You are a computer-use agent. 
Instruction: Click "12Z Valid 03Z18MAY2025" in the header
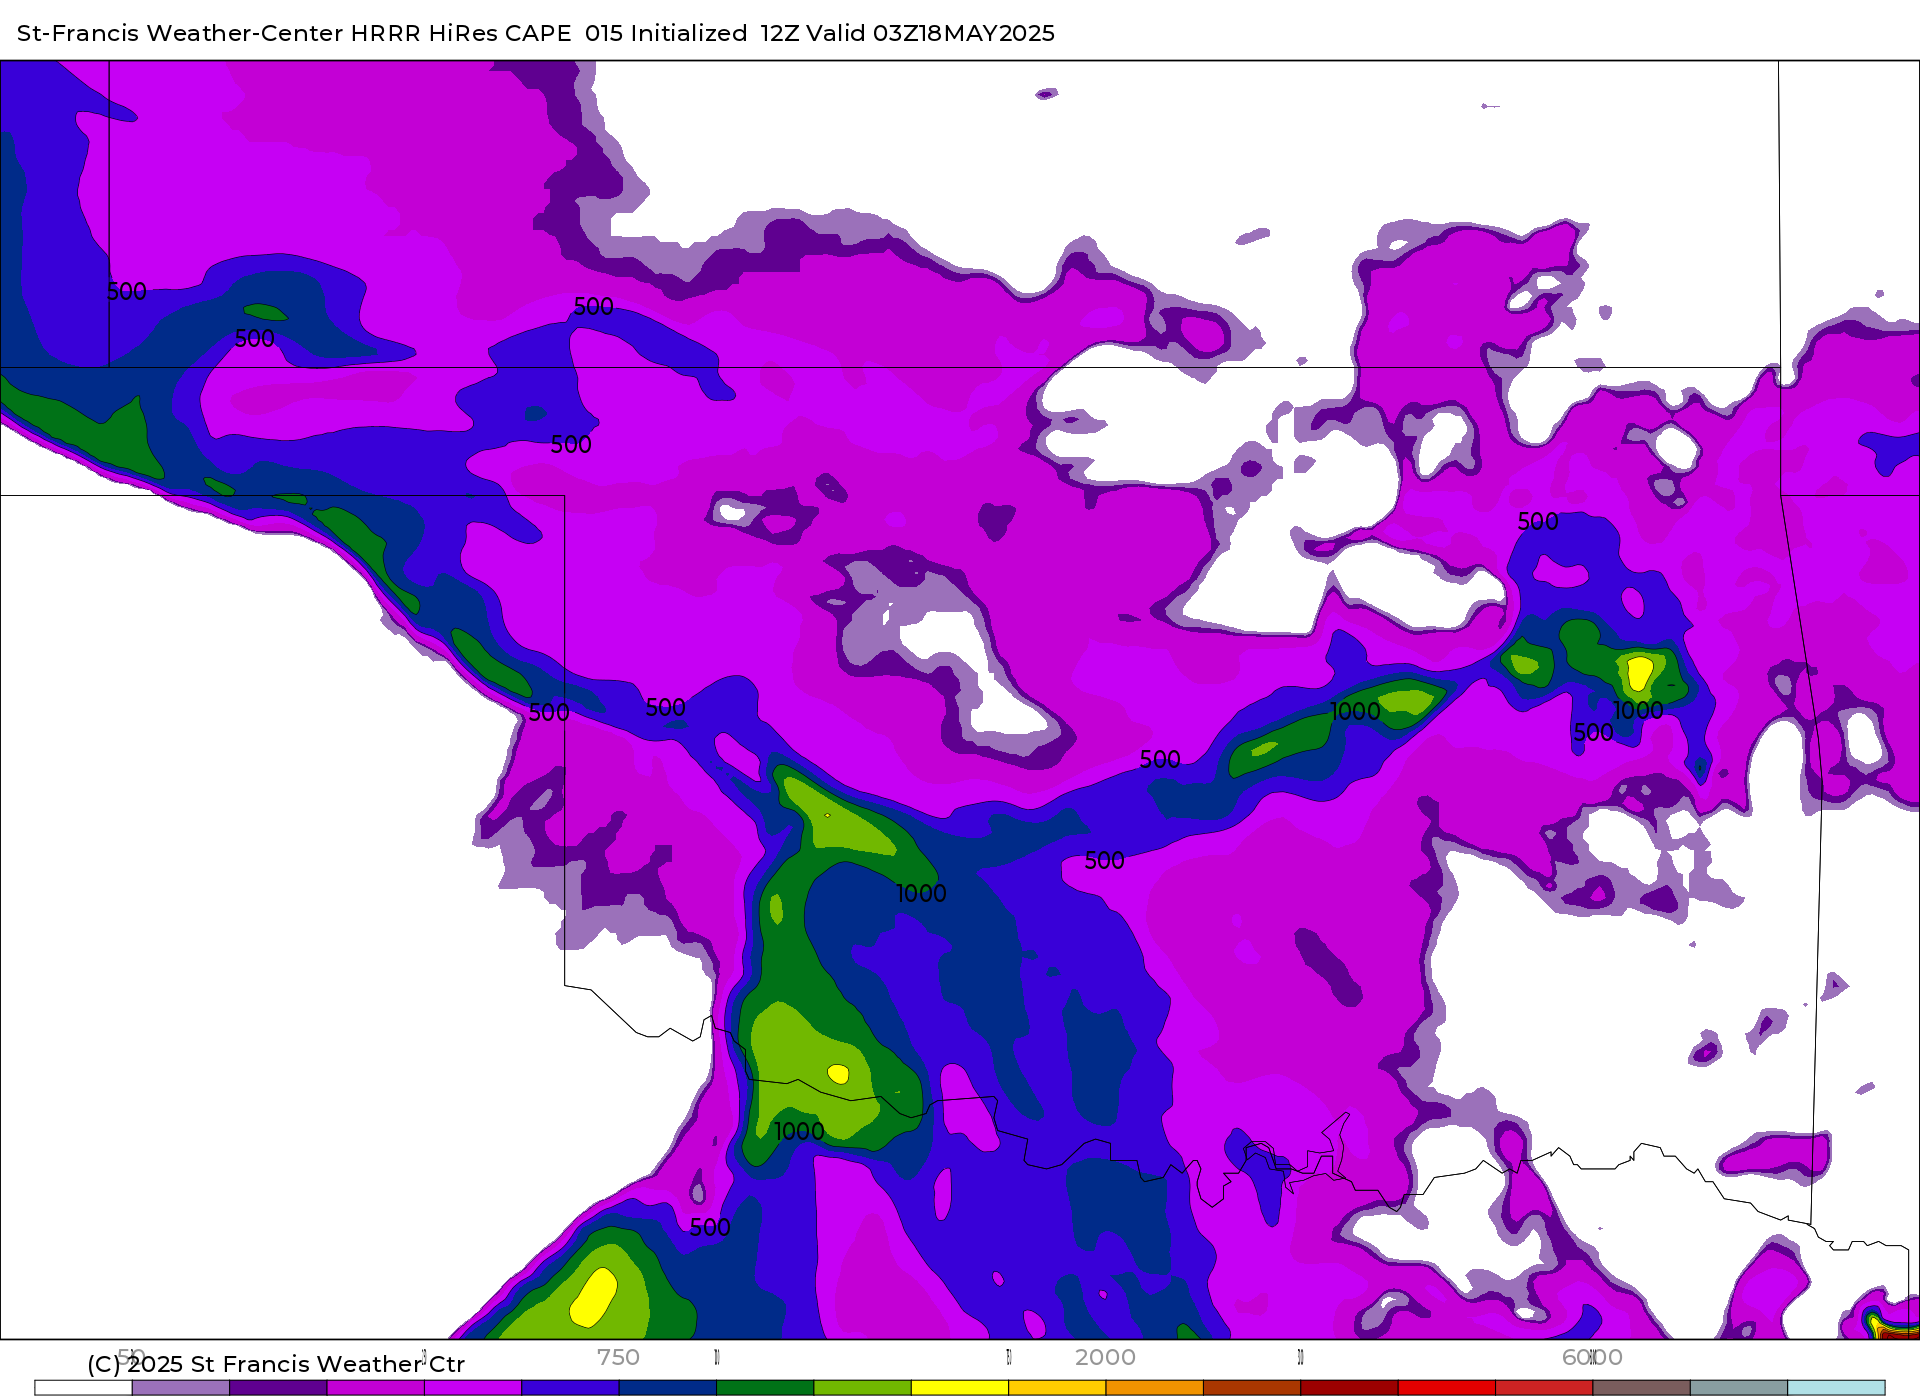[x=907, y=33]
